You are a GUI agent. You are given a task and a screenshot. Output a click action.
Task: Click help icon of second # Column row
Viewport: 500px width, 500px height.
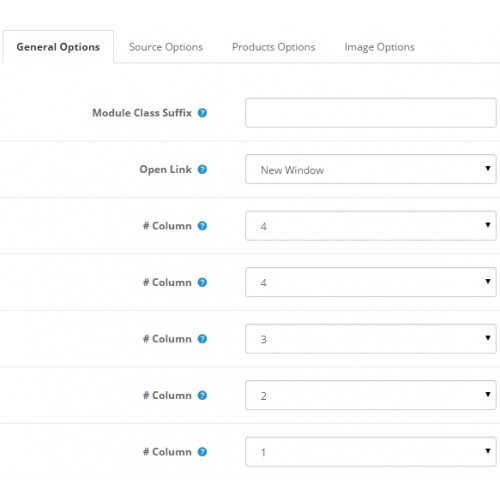[x=202, y=282]
